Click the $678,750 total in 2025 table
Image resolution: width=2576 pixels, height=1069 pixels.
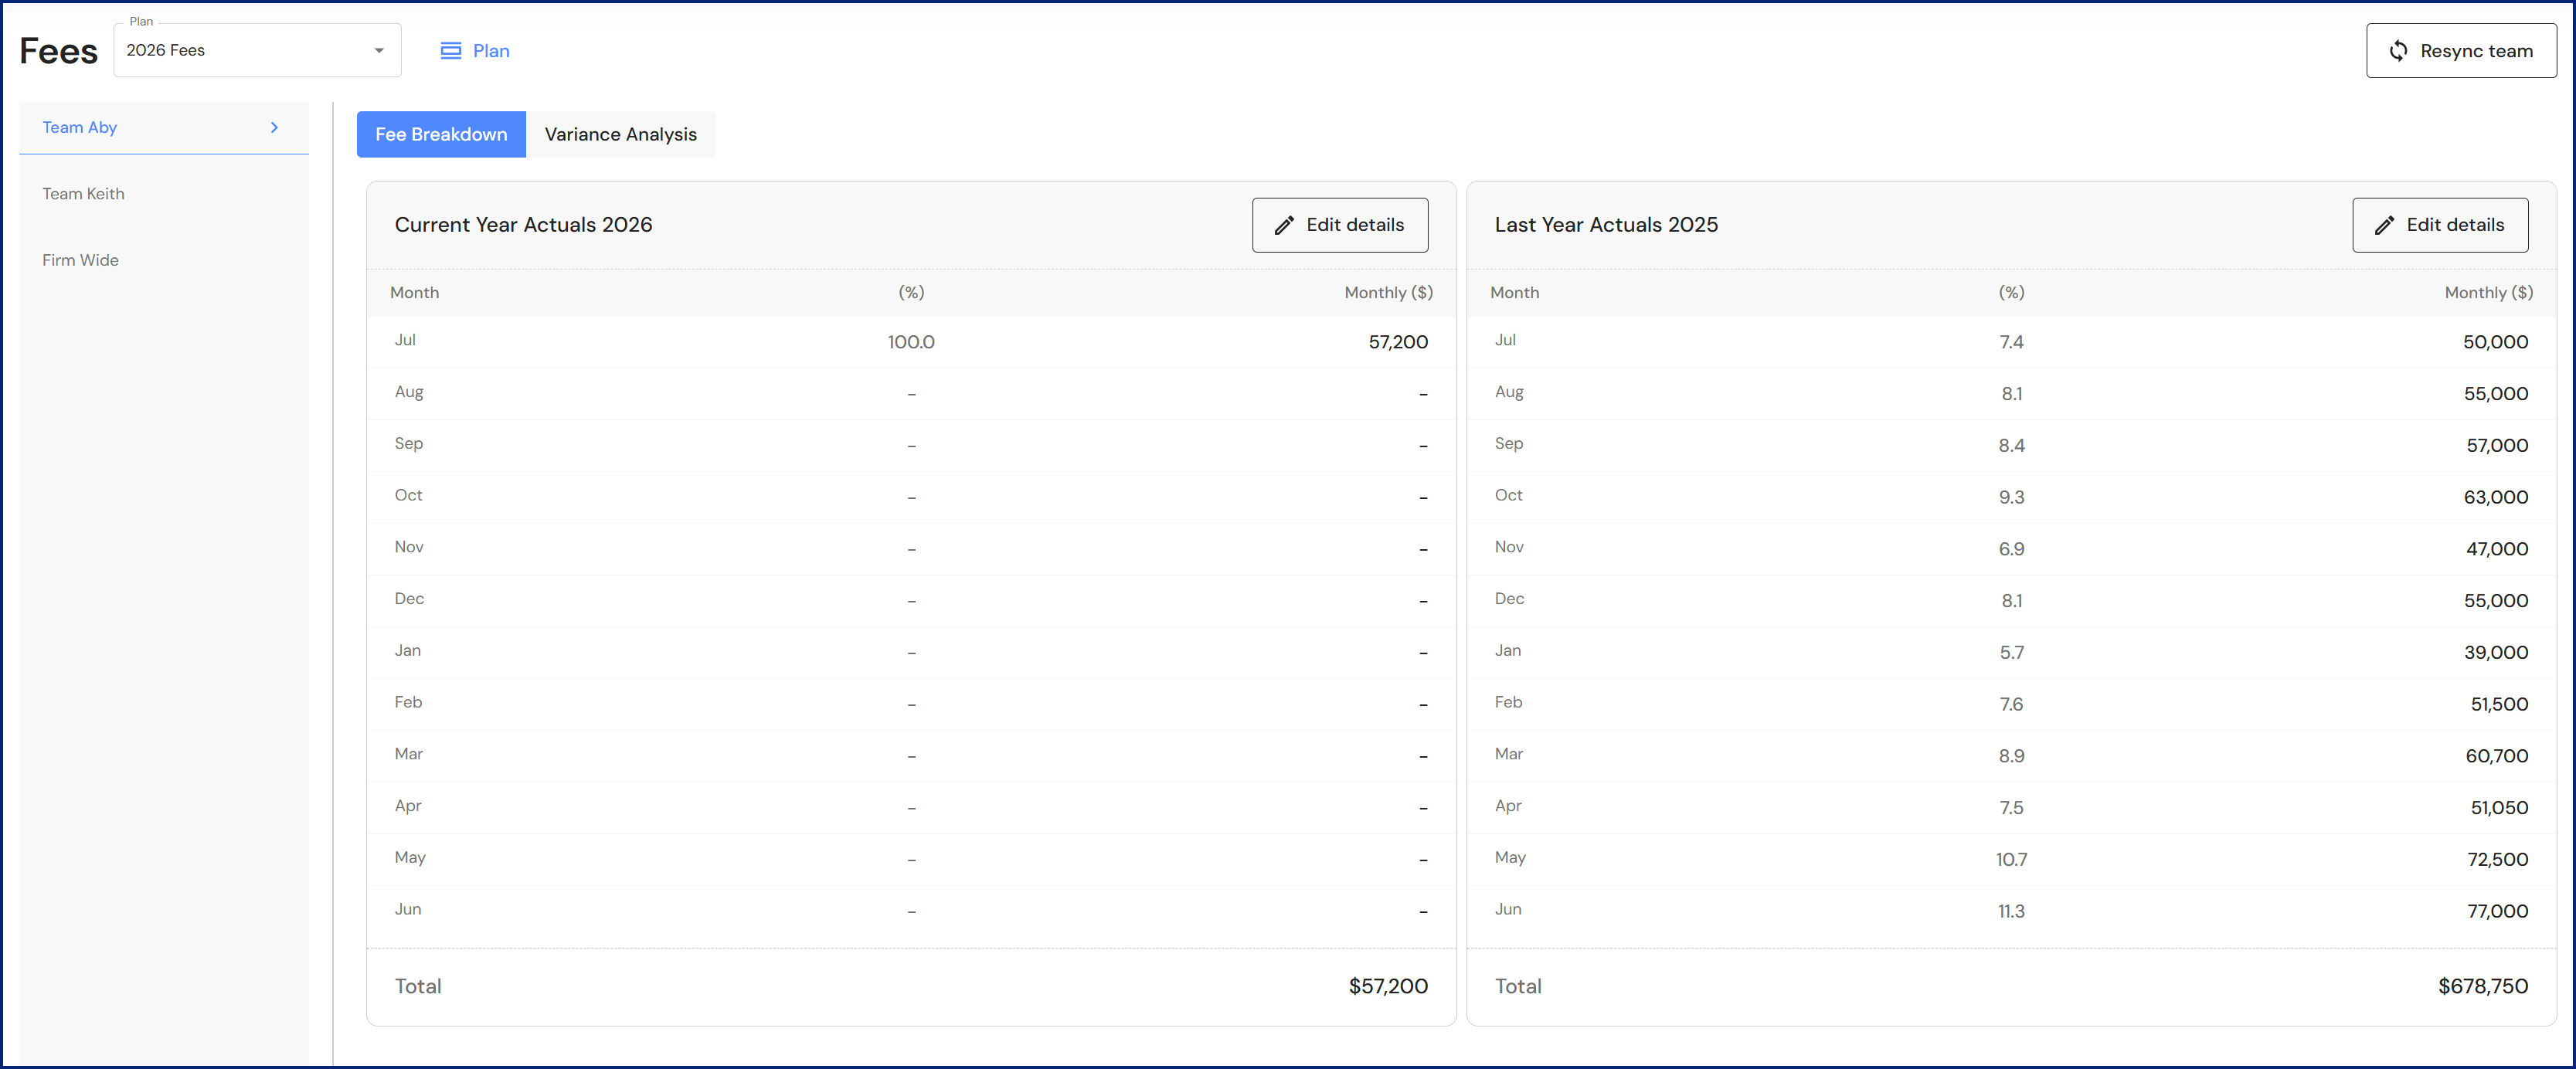click(2482, 986)
